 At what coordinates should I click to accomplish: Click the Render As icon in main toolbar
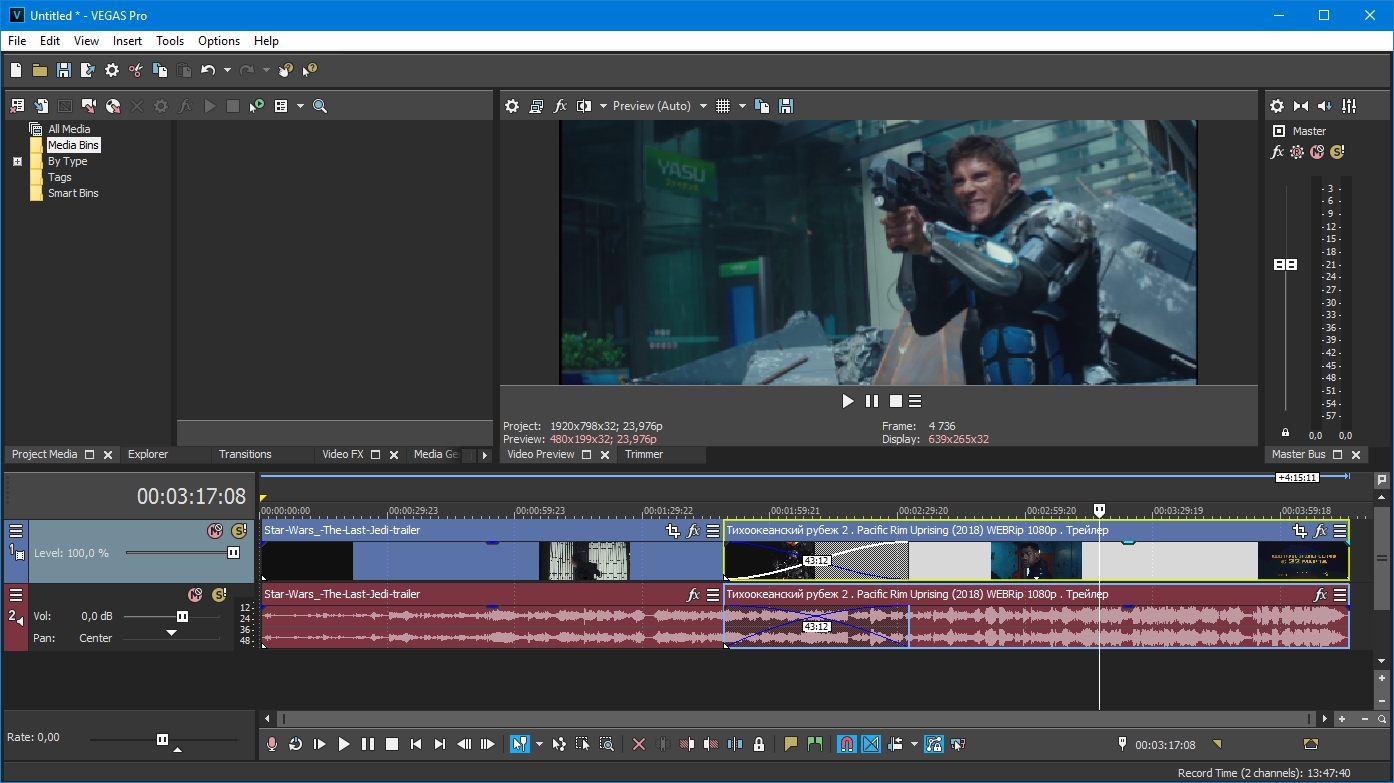coord(88,70)
